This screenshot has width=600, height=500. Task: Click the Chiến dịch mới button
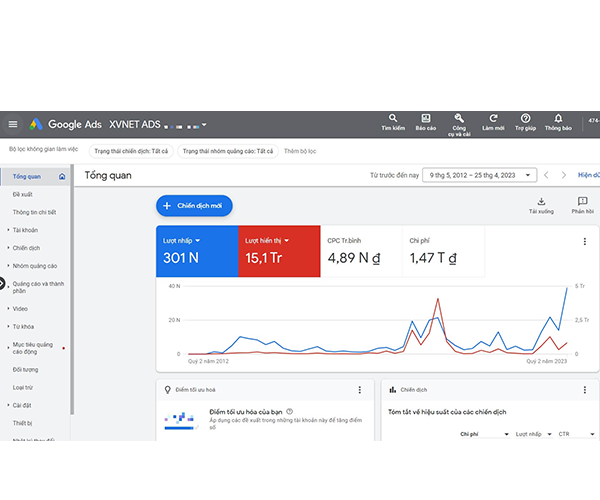194,205
